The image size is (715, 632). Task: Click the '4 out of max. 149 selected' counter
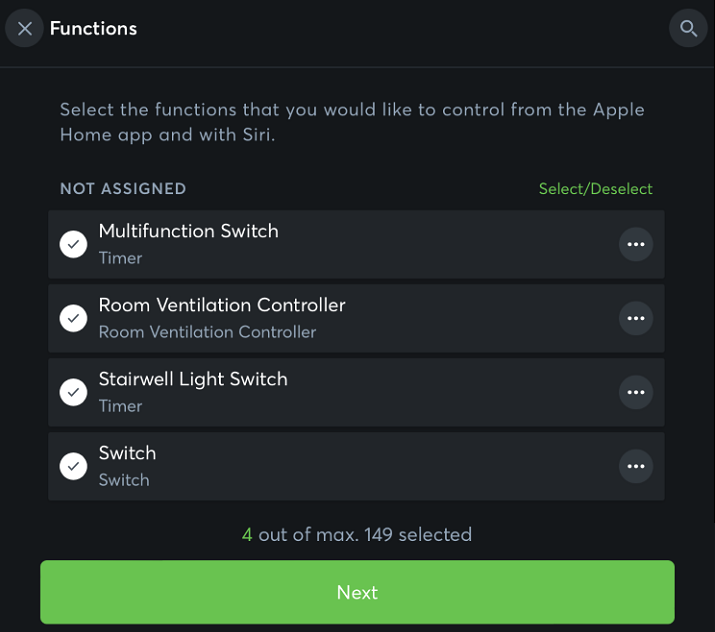357,535
